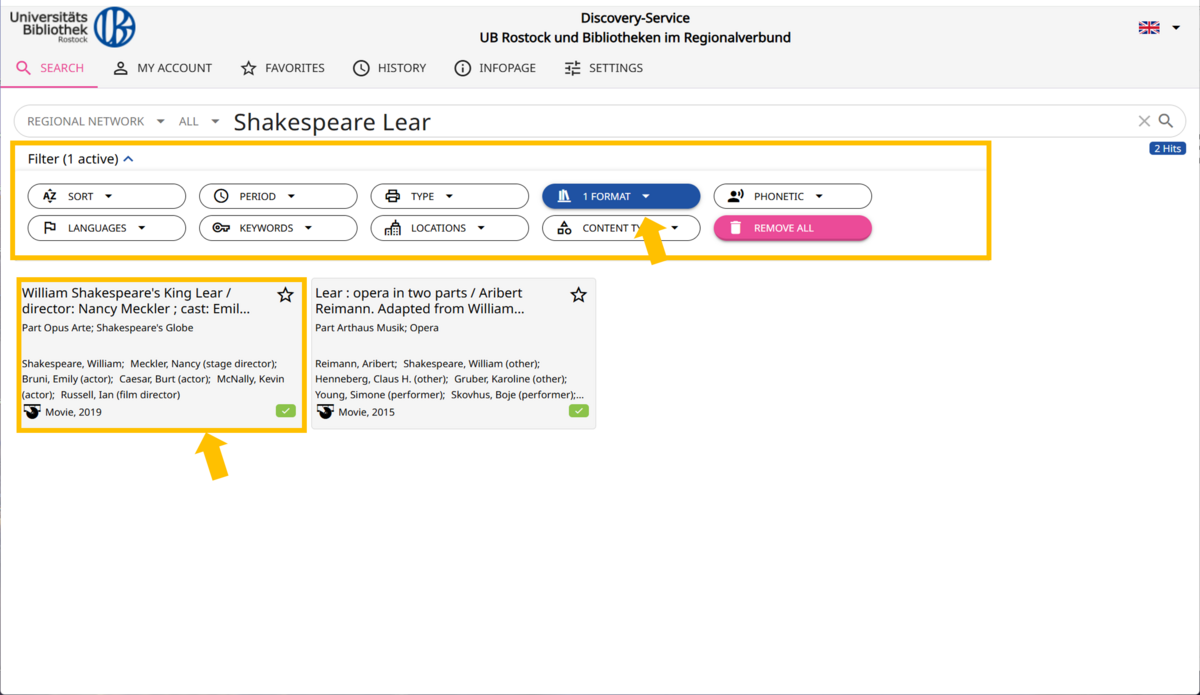Open the Infopage tab
This screenshot has width=1200, height=695.
click(x=495, y=68)
